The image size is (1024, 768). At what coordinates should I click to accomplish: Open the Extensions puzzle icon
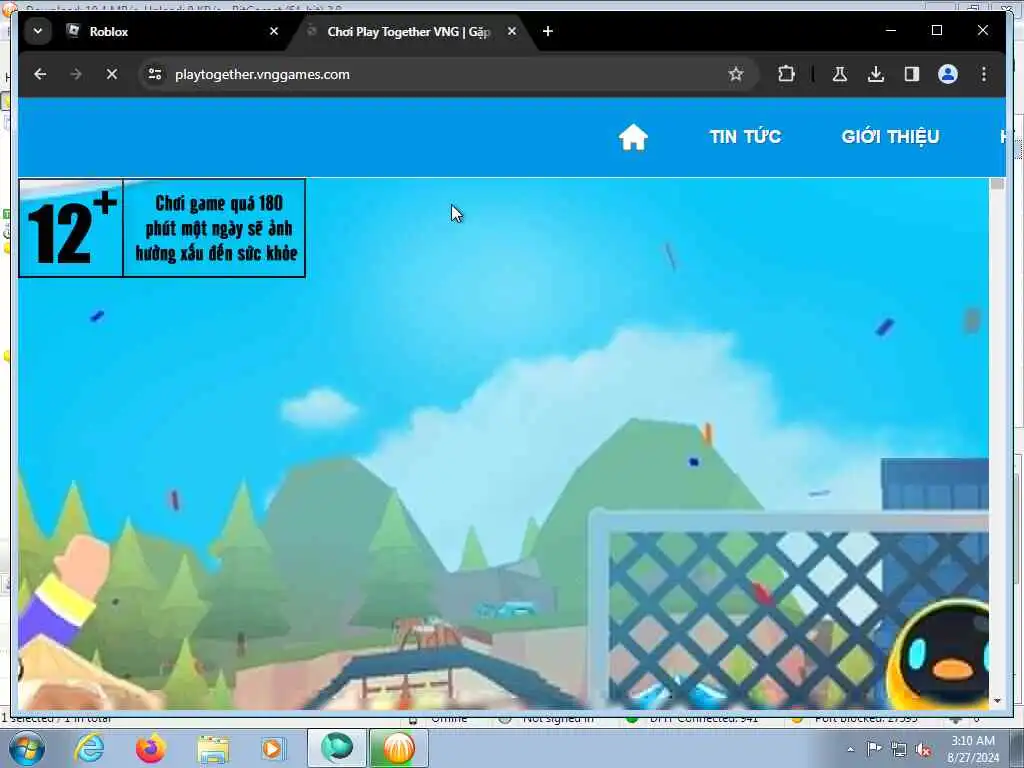click(x=786, y=74)
